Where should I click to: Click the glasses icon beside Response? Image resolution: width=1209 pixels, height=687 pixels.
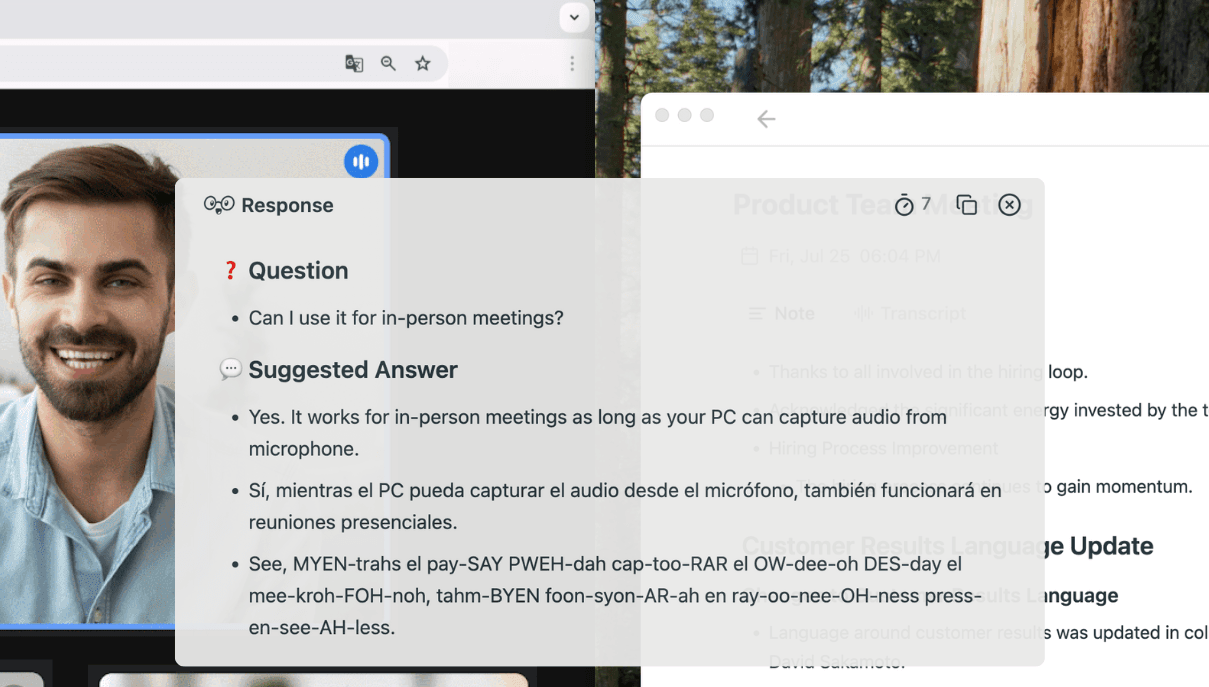click(219, 205)
